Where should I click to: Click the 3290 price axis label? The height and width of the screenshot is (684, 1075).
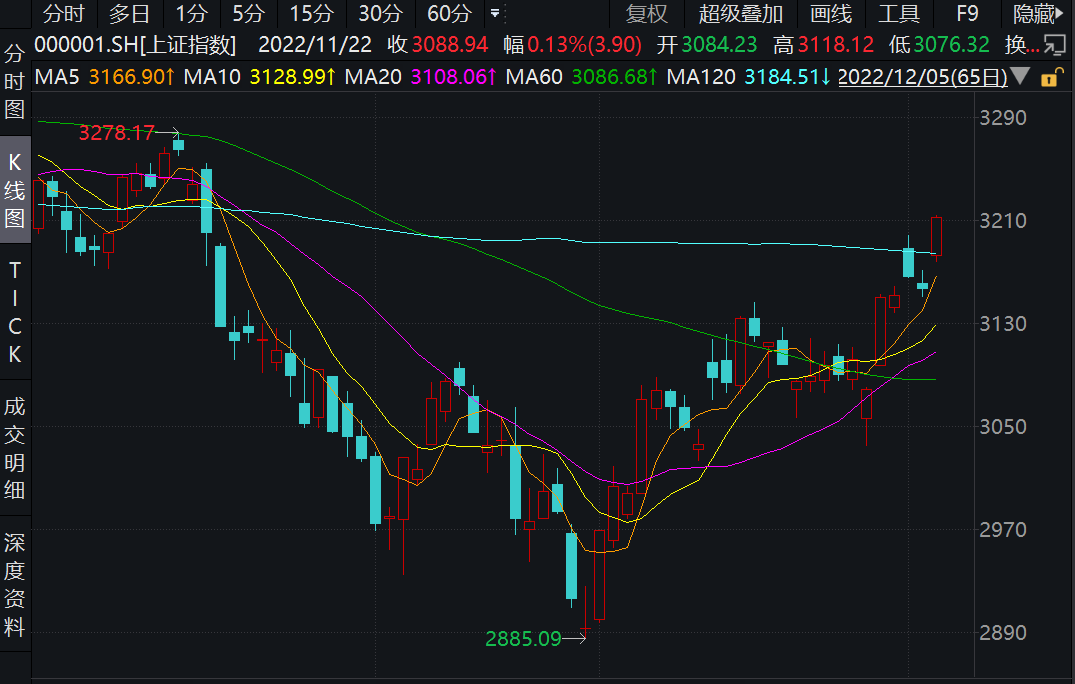click(1003, 118)
